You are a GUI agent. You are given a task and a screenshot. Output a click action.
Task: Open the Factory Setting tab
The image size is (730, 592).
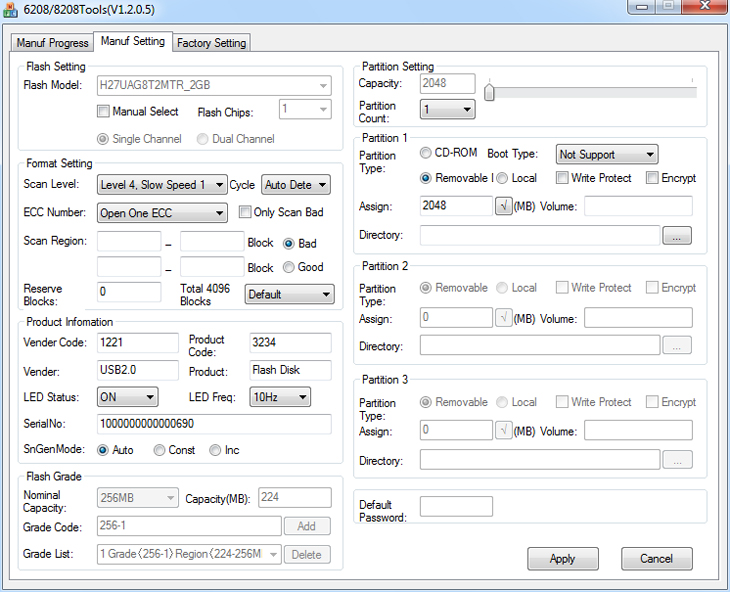pos(211,43)
